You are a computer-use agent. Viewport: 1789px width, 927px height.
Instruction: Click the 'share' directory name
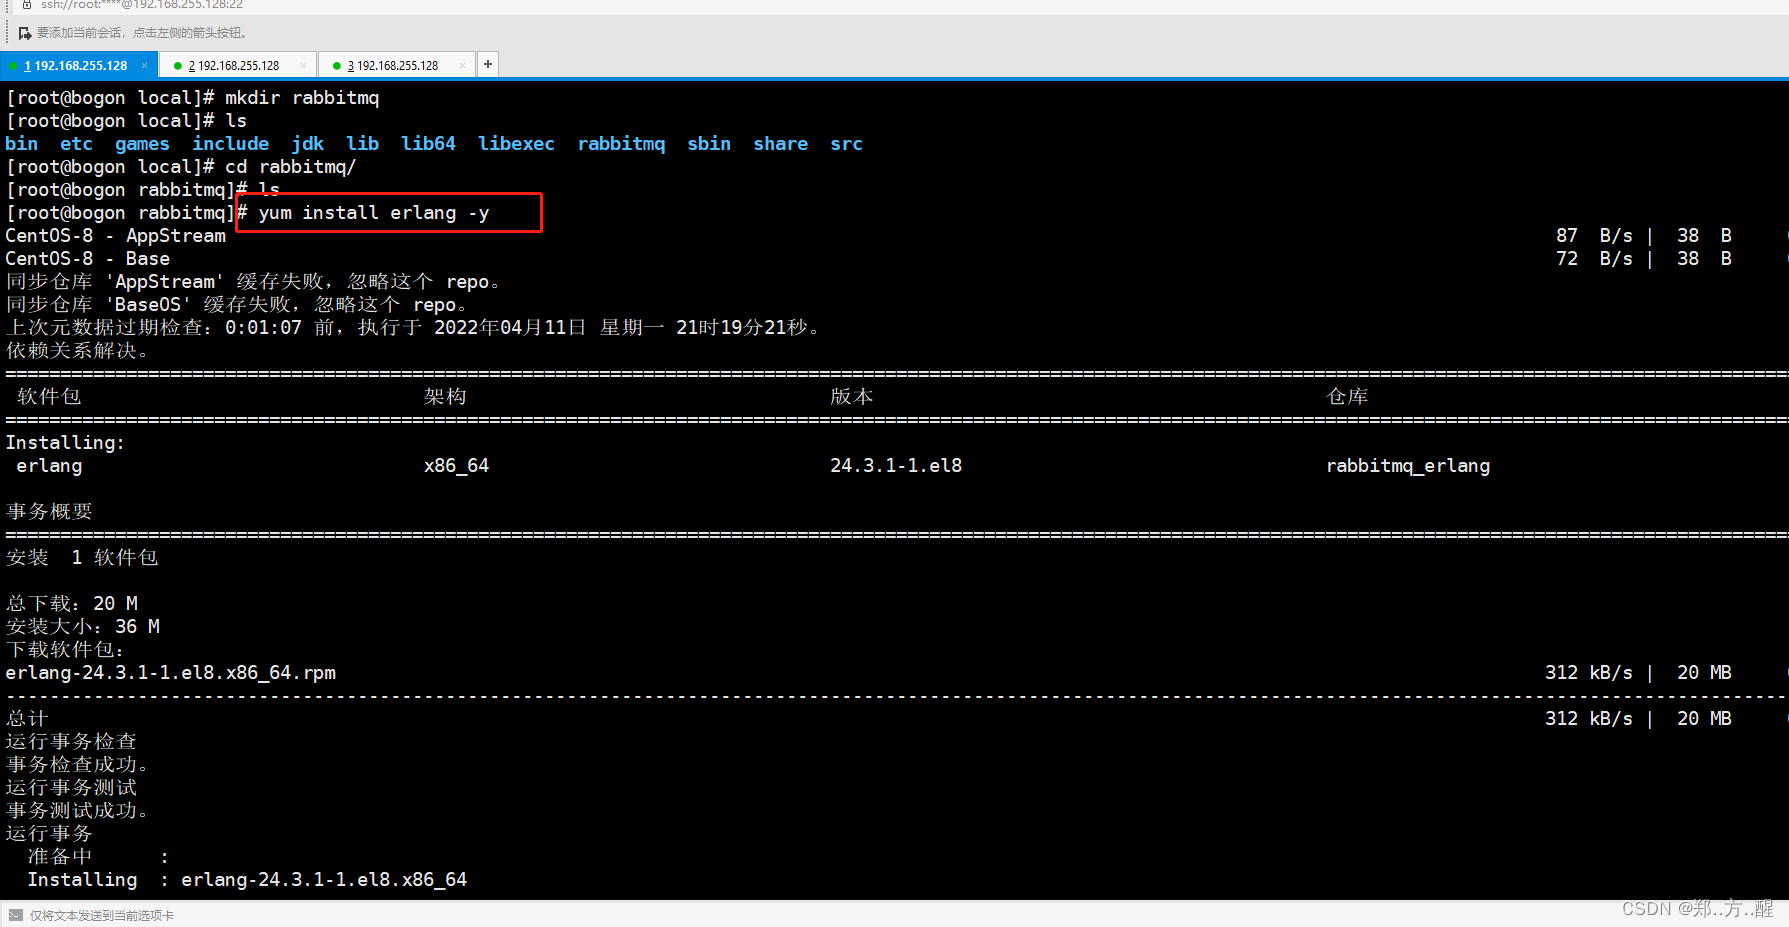point(781,144)
